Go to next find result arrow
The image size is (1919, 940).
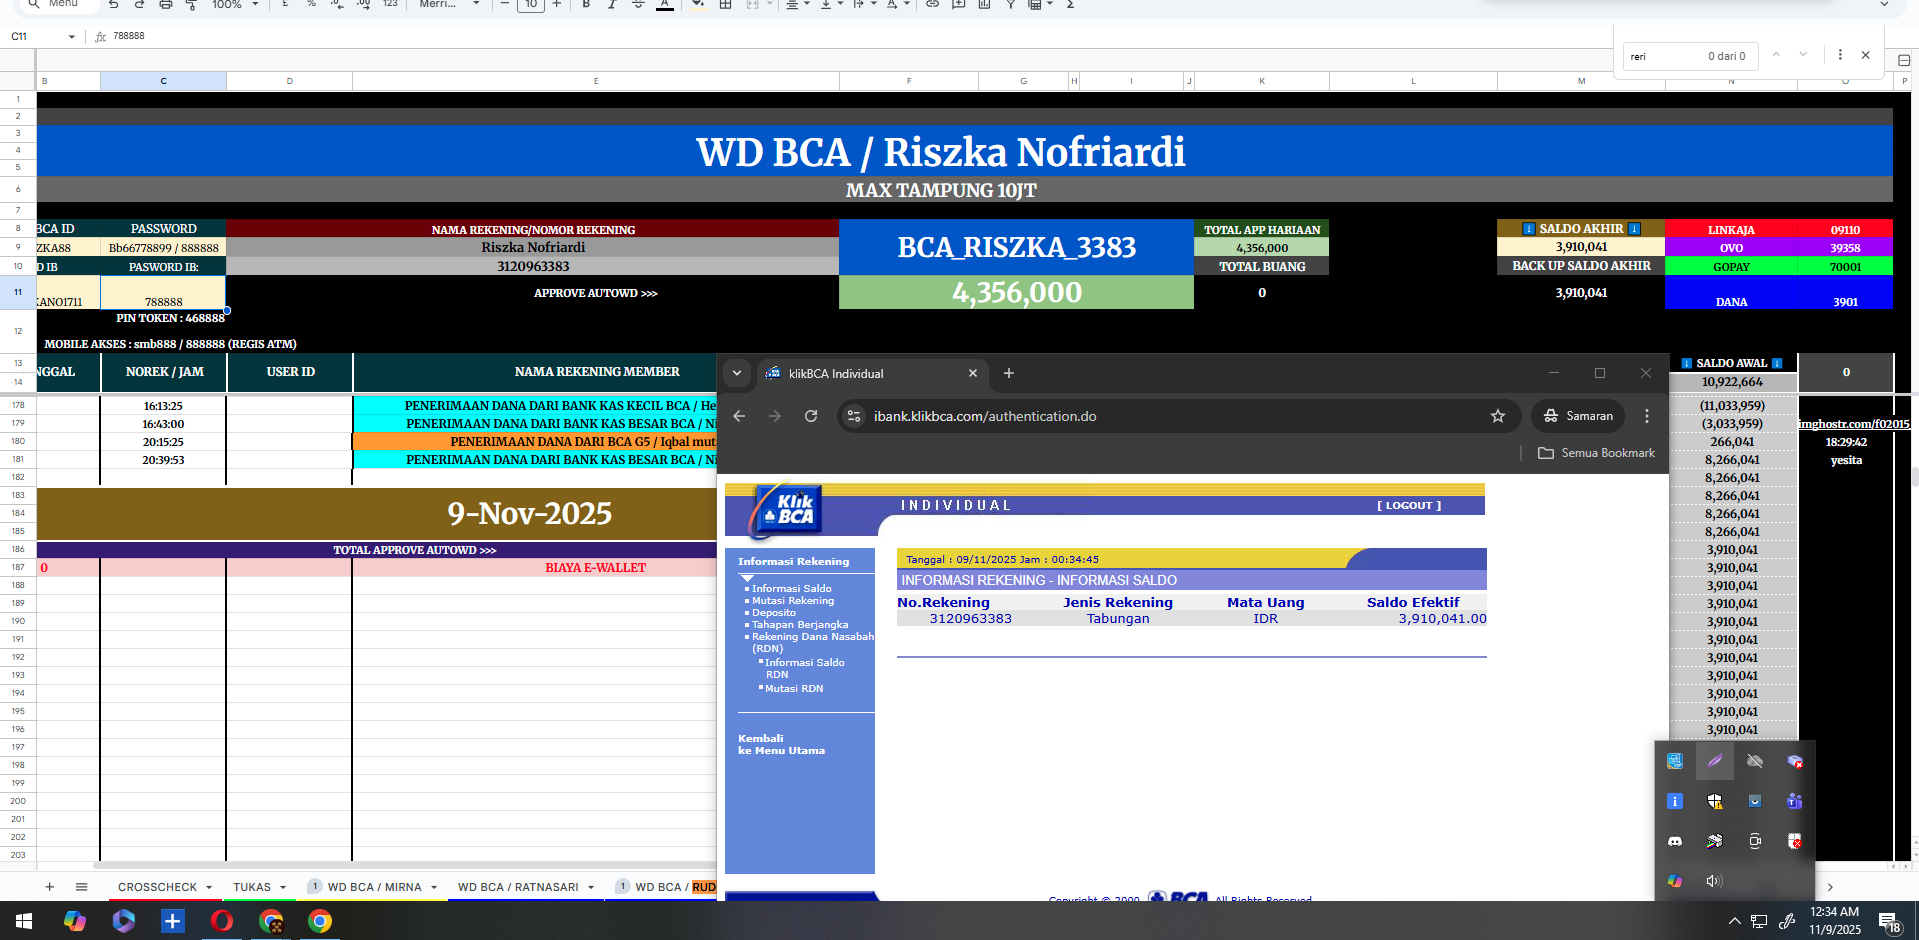1803,55
